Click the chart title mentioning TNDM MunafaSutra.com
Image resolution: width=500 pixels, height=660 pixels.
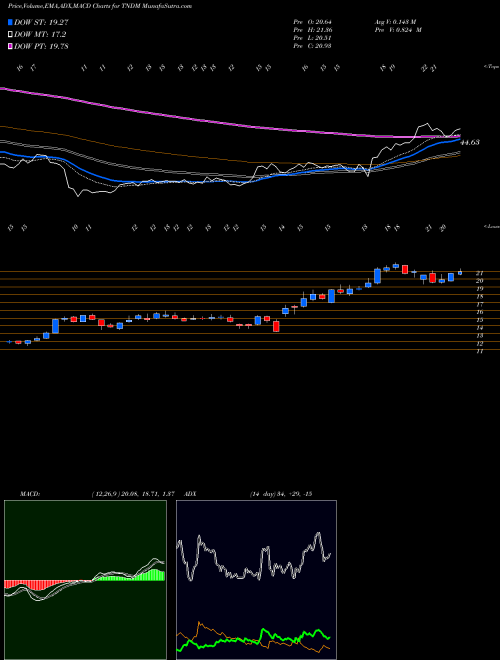pyautogui.click(x=100, y=6)
